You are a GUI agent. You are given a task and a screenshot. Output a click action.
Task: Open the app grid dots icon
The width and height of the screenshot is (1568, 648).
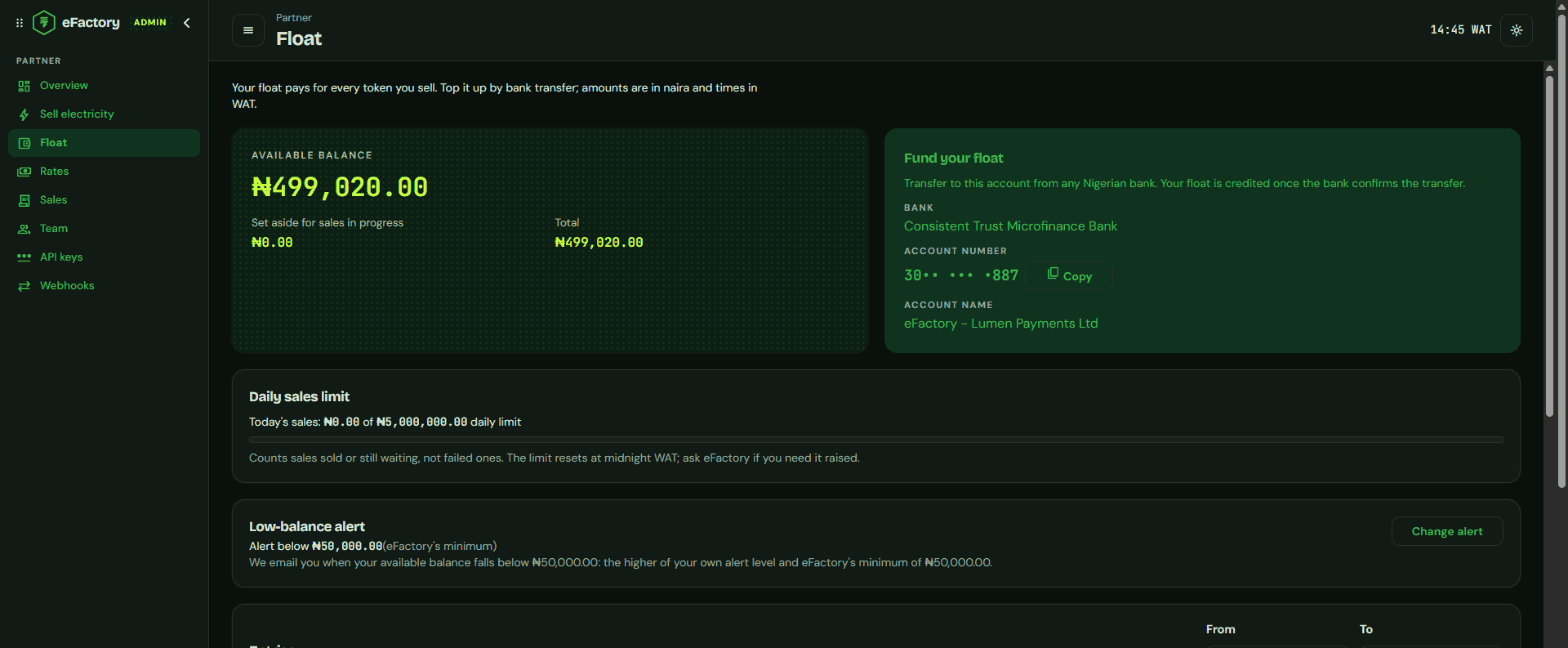pyautogui.click(x=19, y=23)
